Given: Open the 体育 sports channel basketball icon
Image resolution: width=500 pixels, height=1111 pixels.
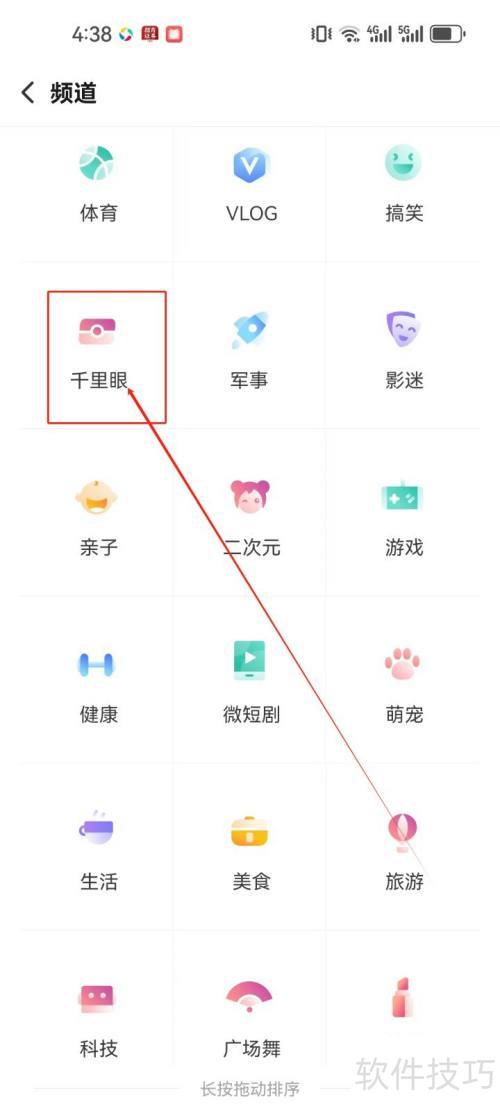Looking at the screenshot, I should pos(96,164).
